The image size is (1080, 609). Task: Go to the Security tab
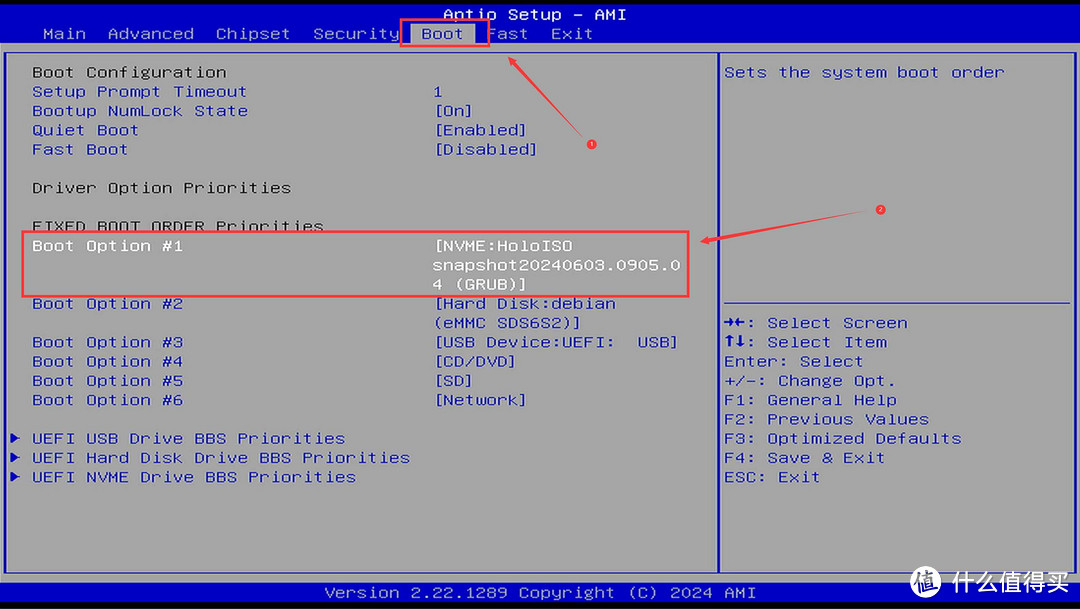355,34
